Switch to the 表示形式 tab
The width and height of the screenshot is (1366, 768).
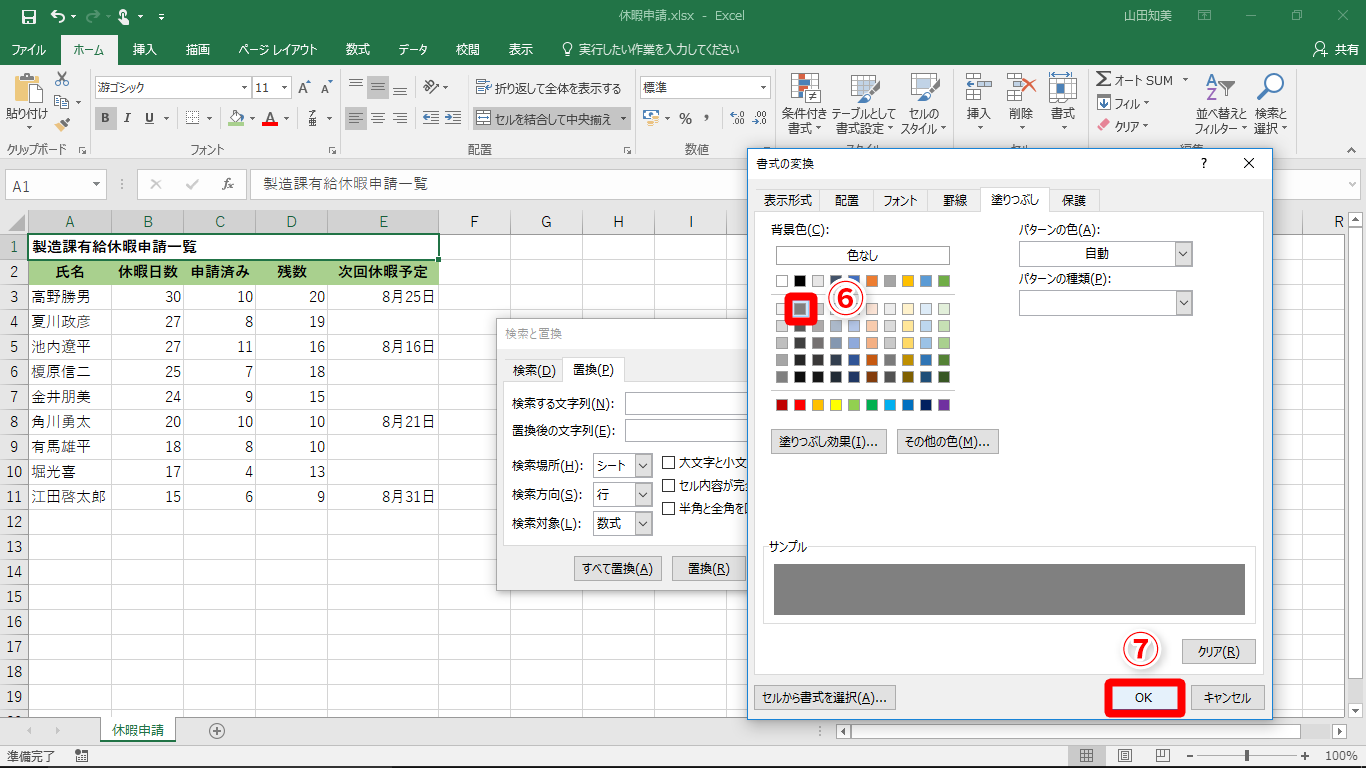pyautogui.click(x=788, y=200)
